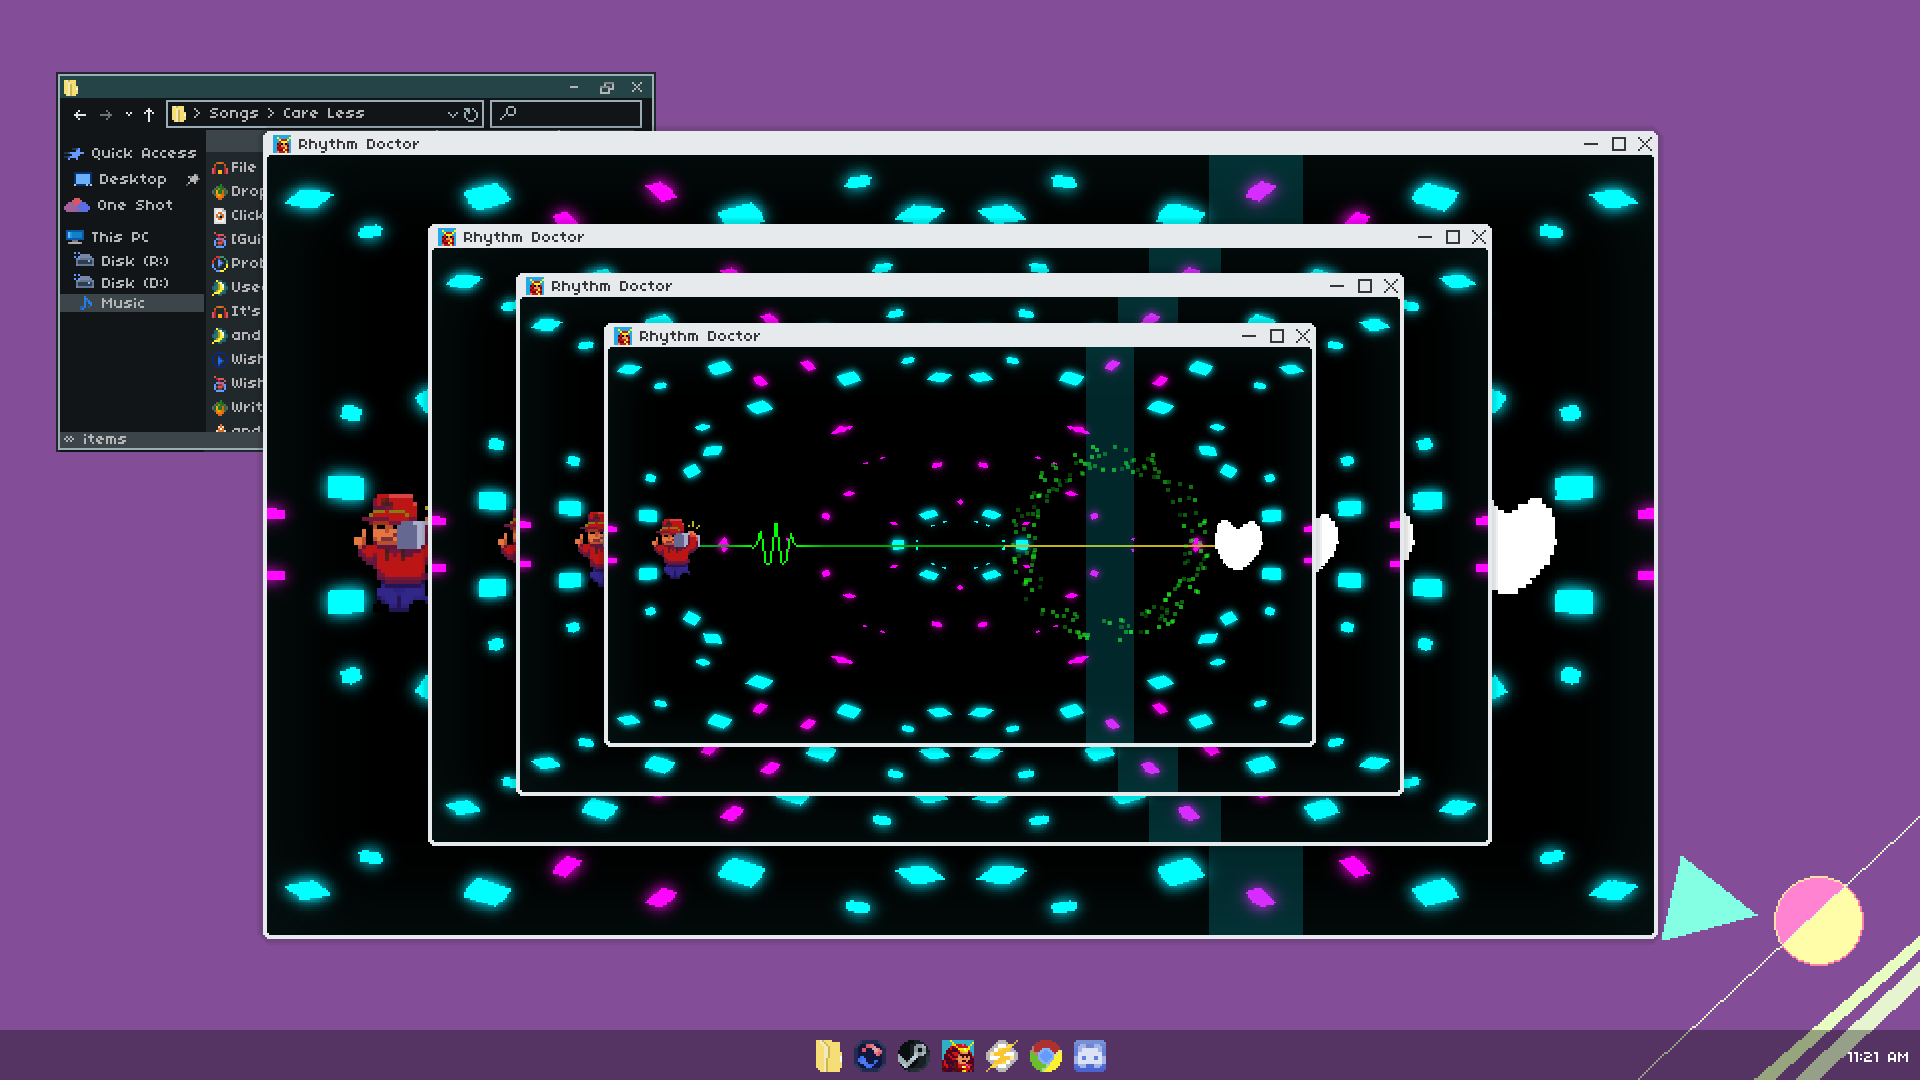Open Steam from the taskbar
Screen dimensions: 1920x1080
[x=912, y=1056]
